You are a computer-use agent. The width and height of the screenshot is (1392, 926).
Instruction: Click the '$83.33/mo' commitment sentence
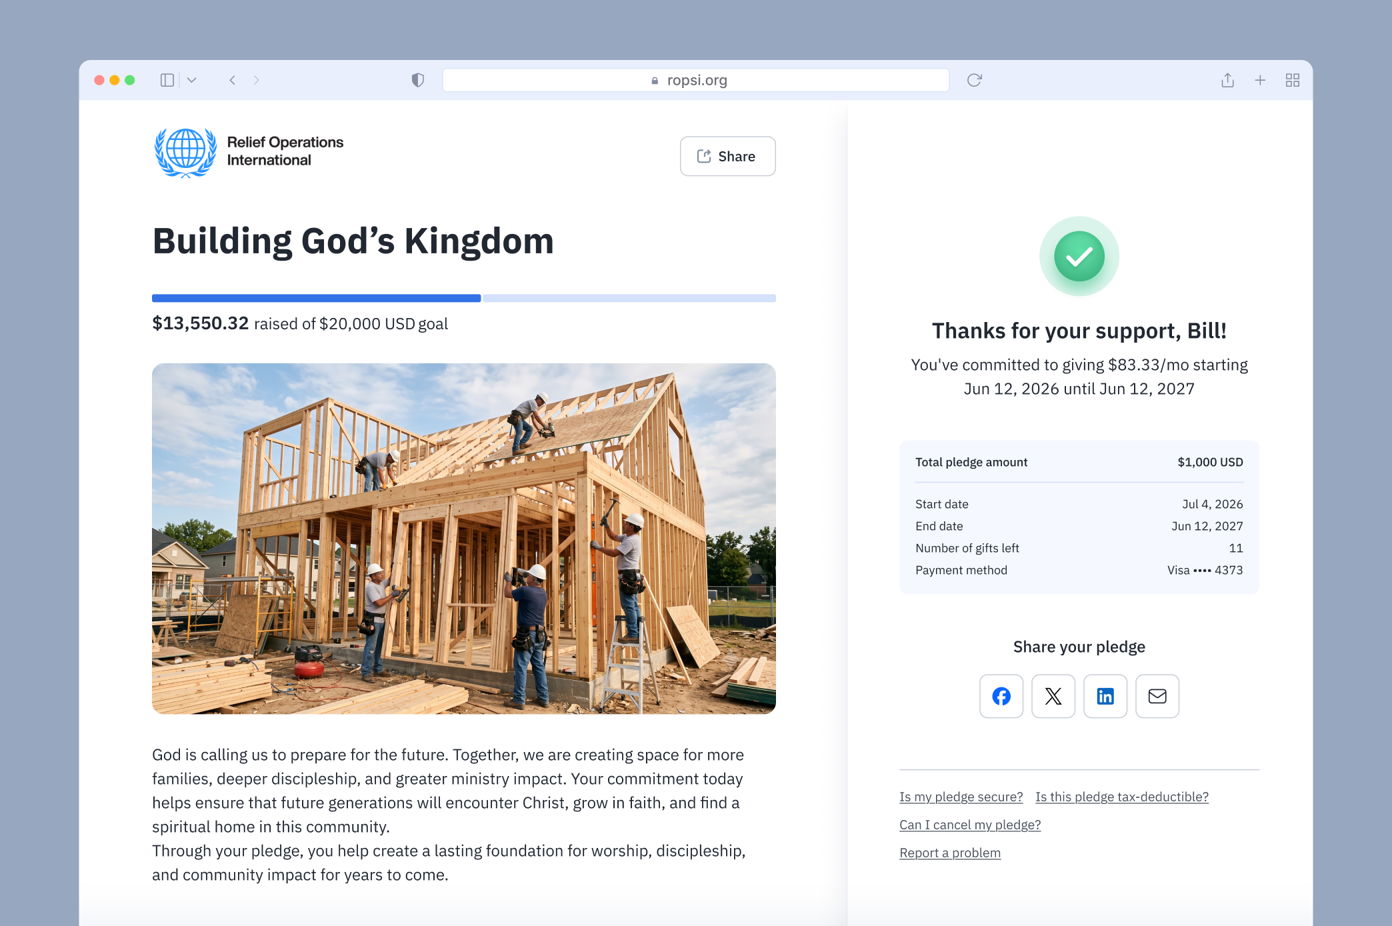[x=1079, y=377]
